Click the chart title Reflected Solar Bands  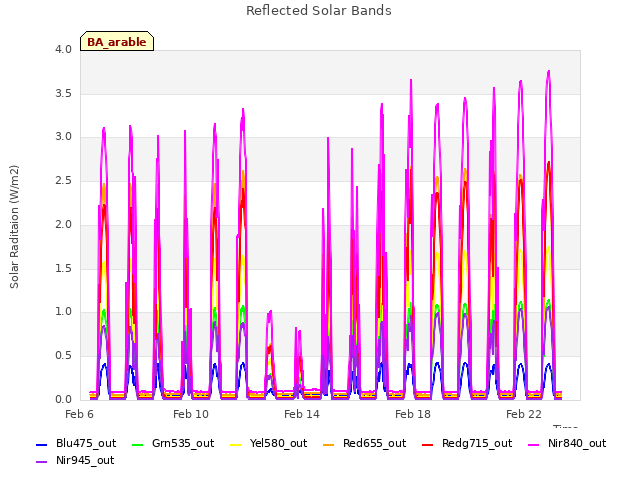(319, 11)
